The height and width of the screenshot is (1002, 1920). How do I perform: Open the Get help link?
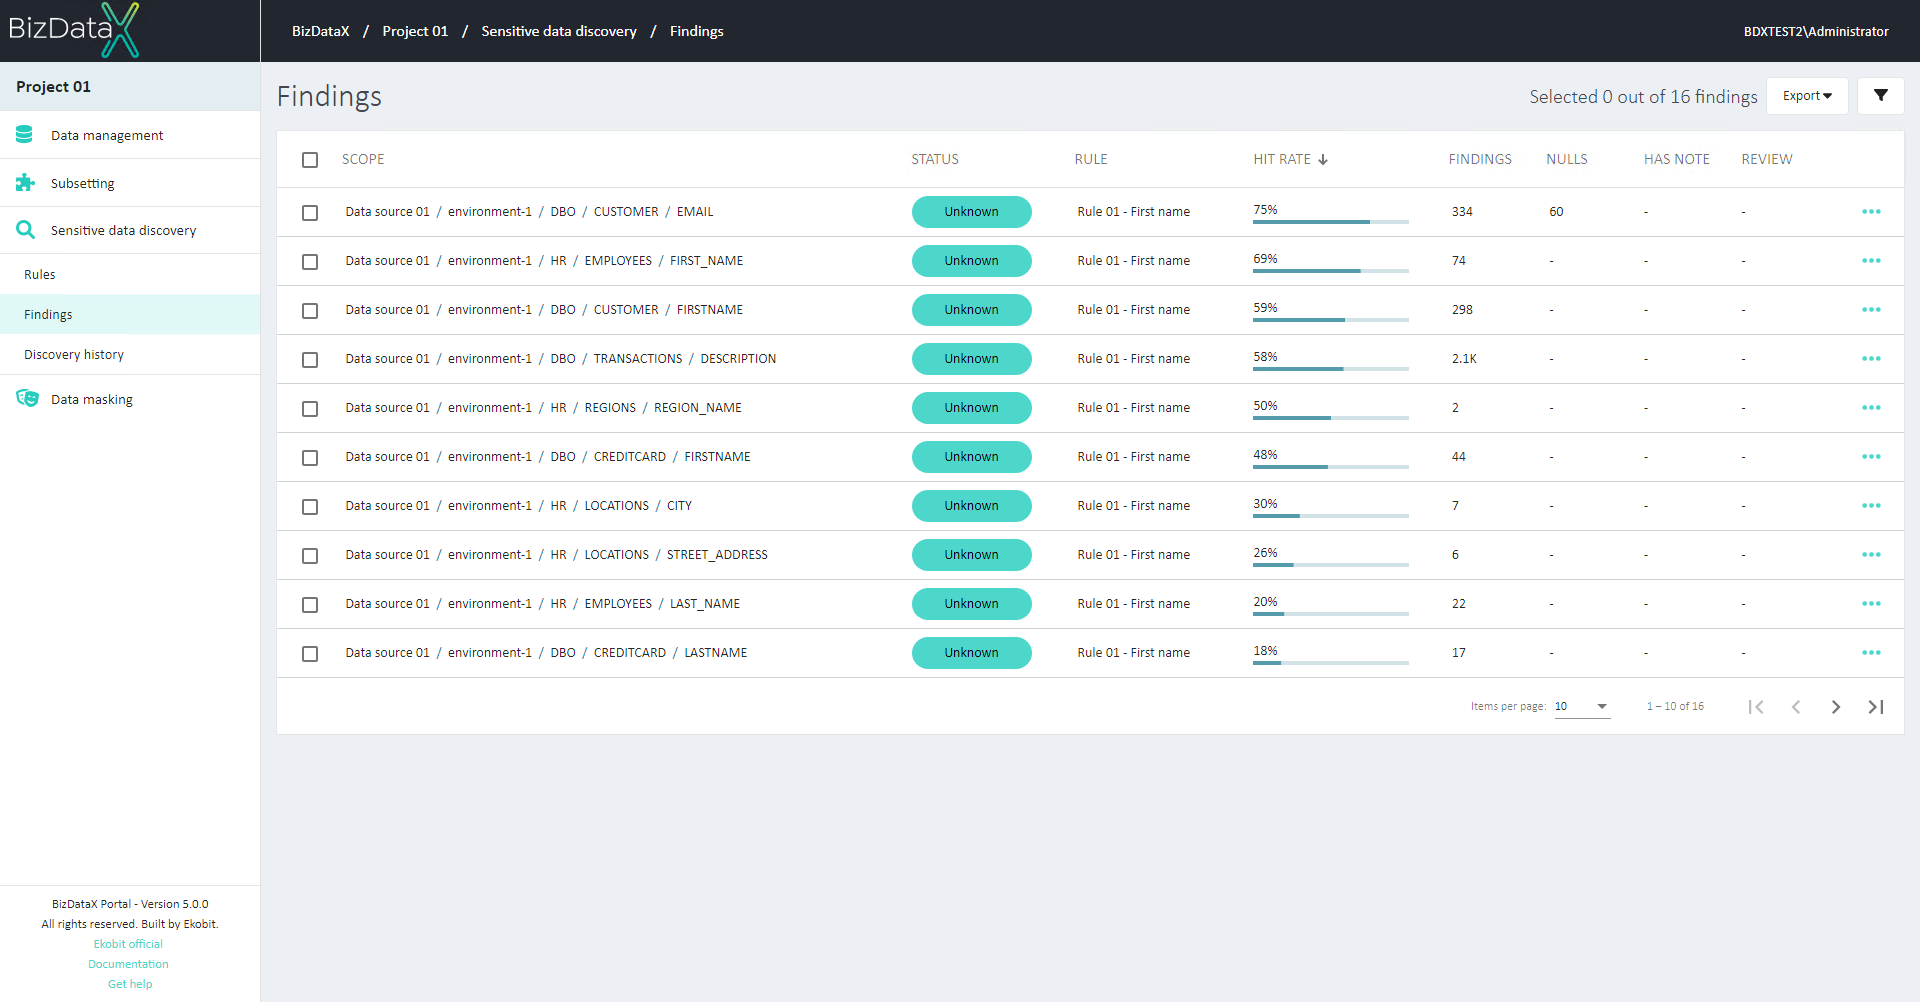coord(130,984)
